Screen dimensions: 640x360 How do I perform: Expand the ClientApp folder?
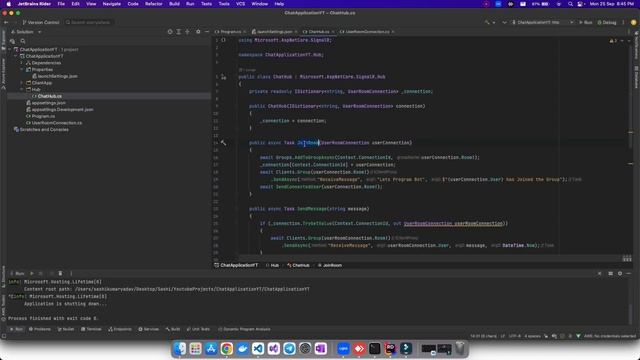click(x=22, y=83)
